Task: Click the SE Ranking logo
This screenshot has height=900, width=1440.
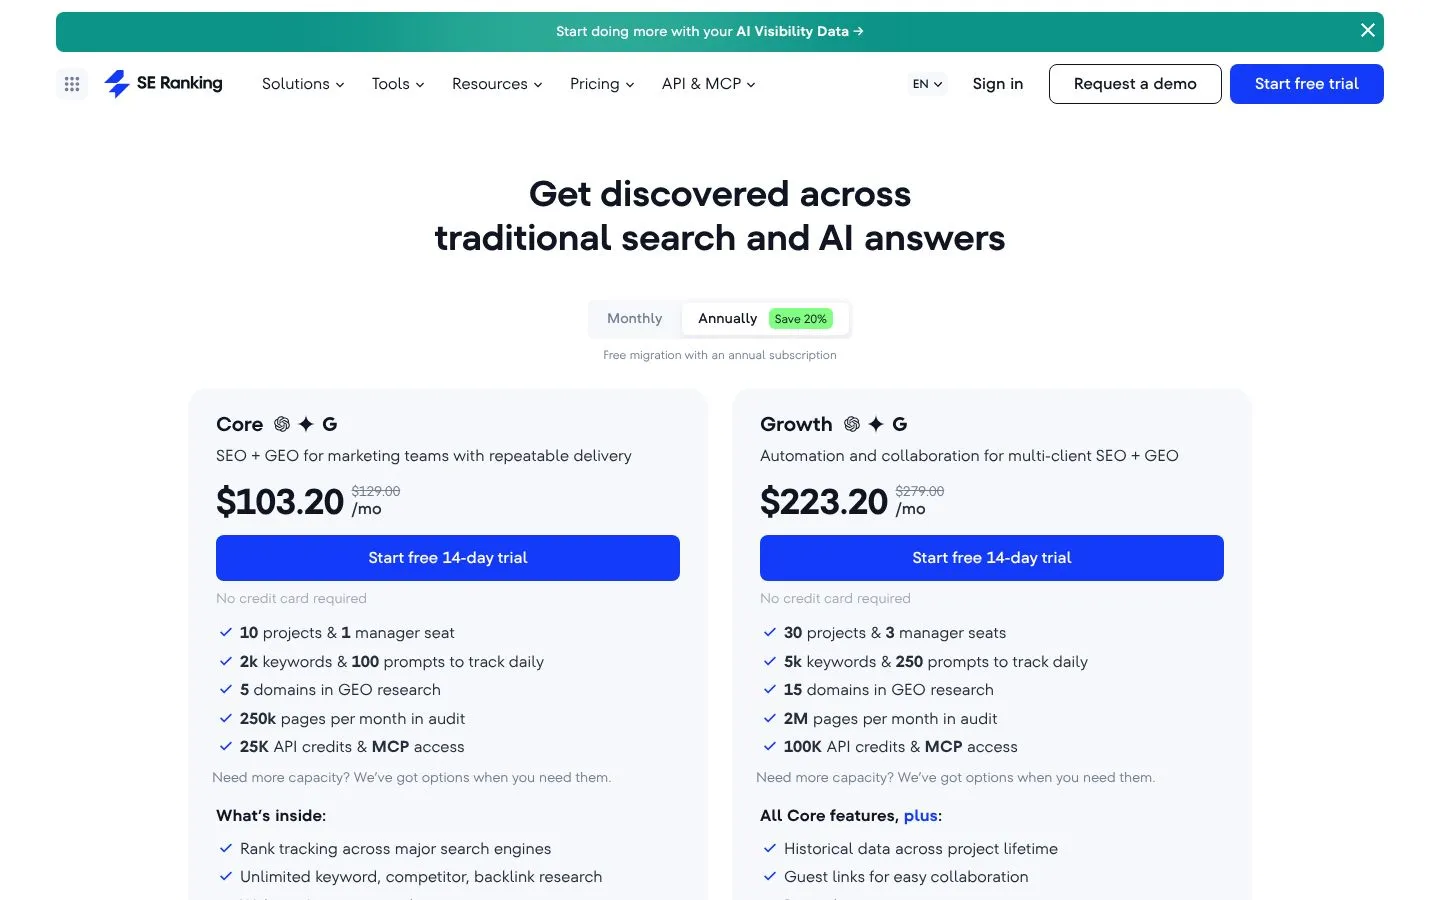Action: [x=163, y=84]
